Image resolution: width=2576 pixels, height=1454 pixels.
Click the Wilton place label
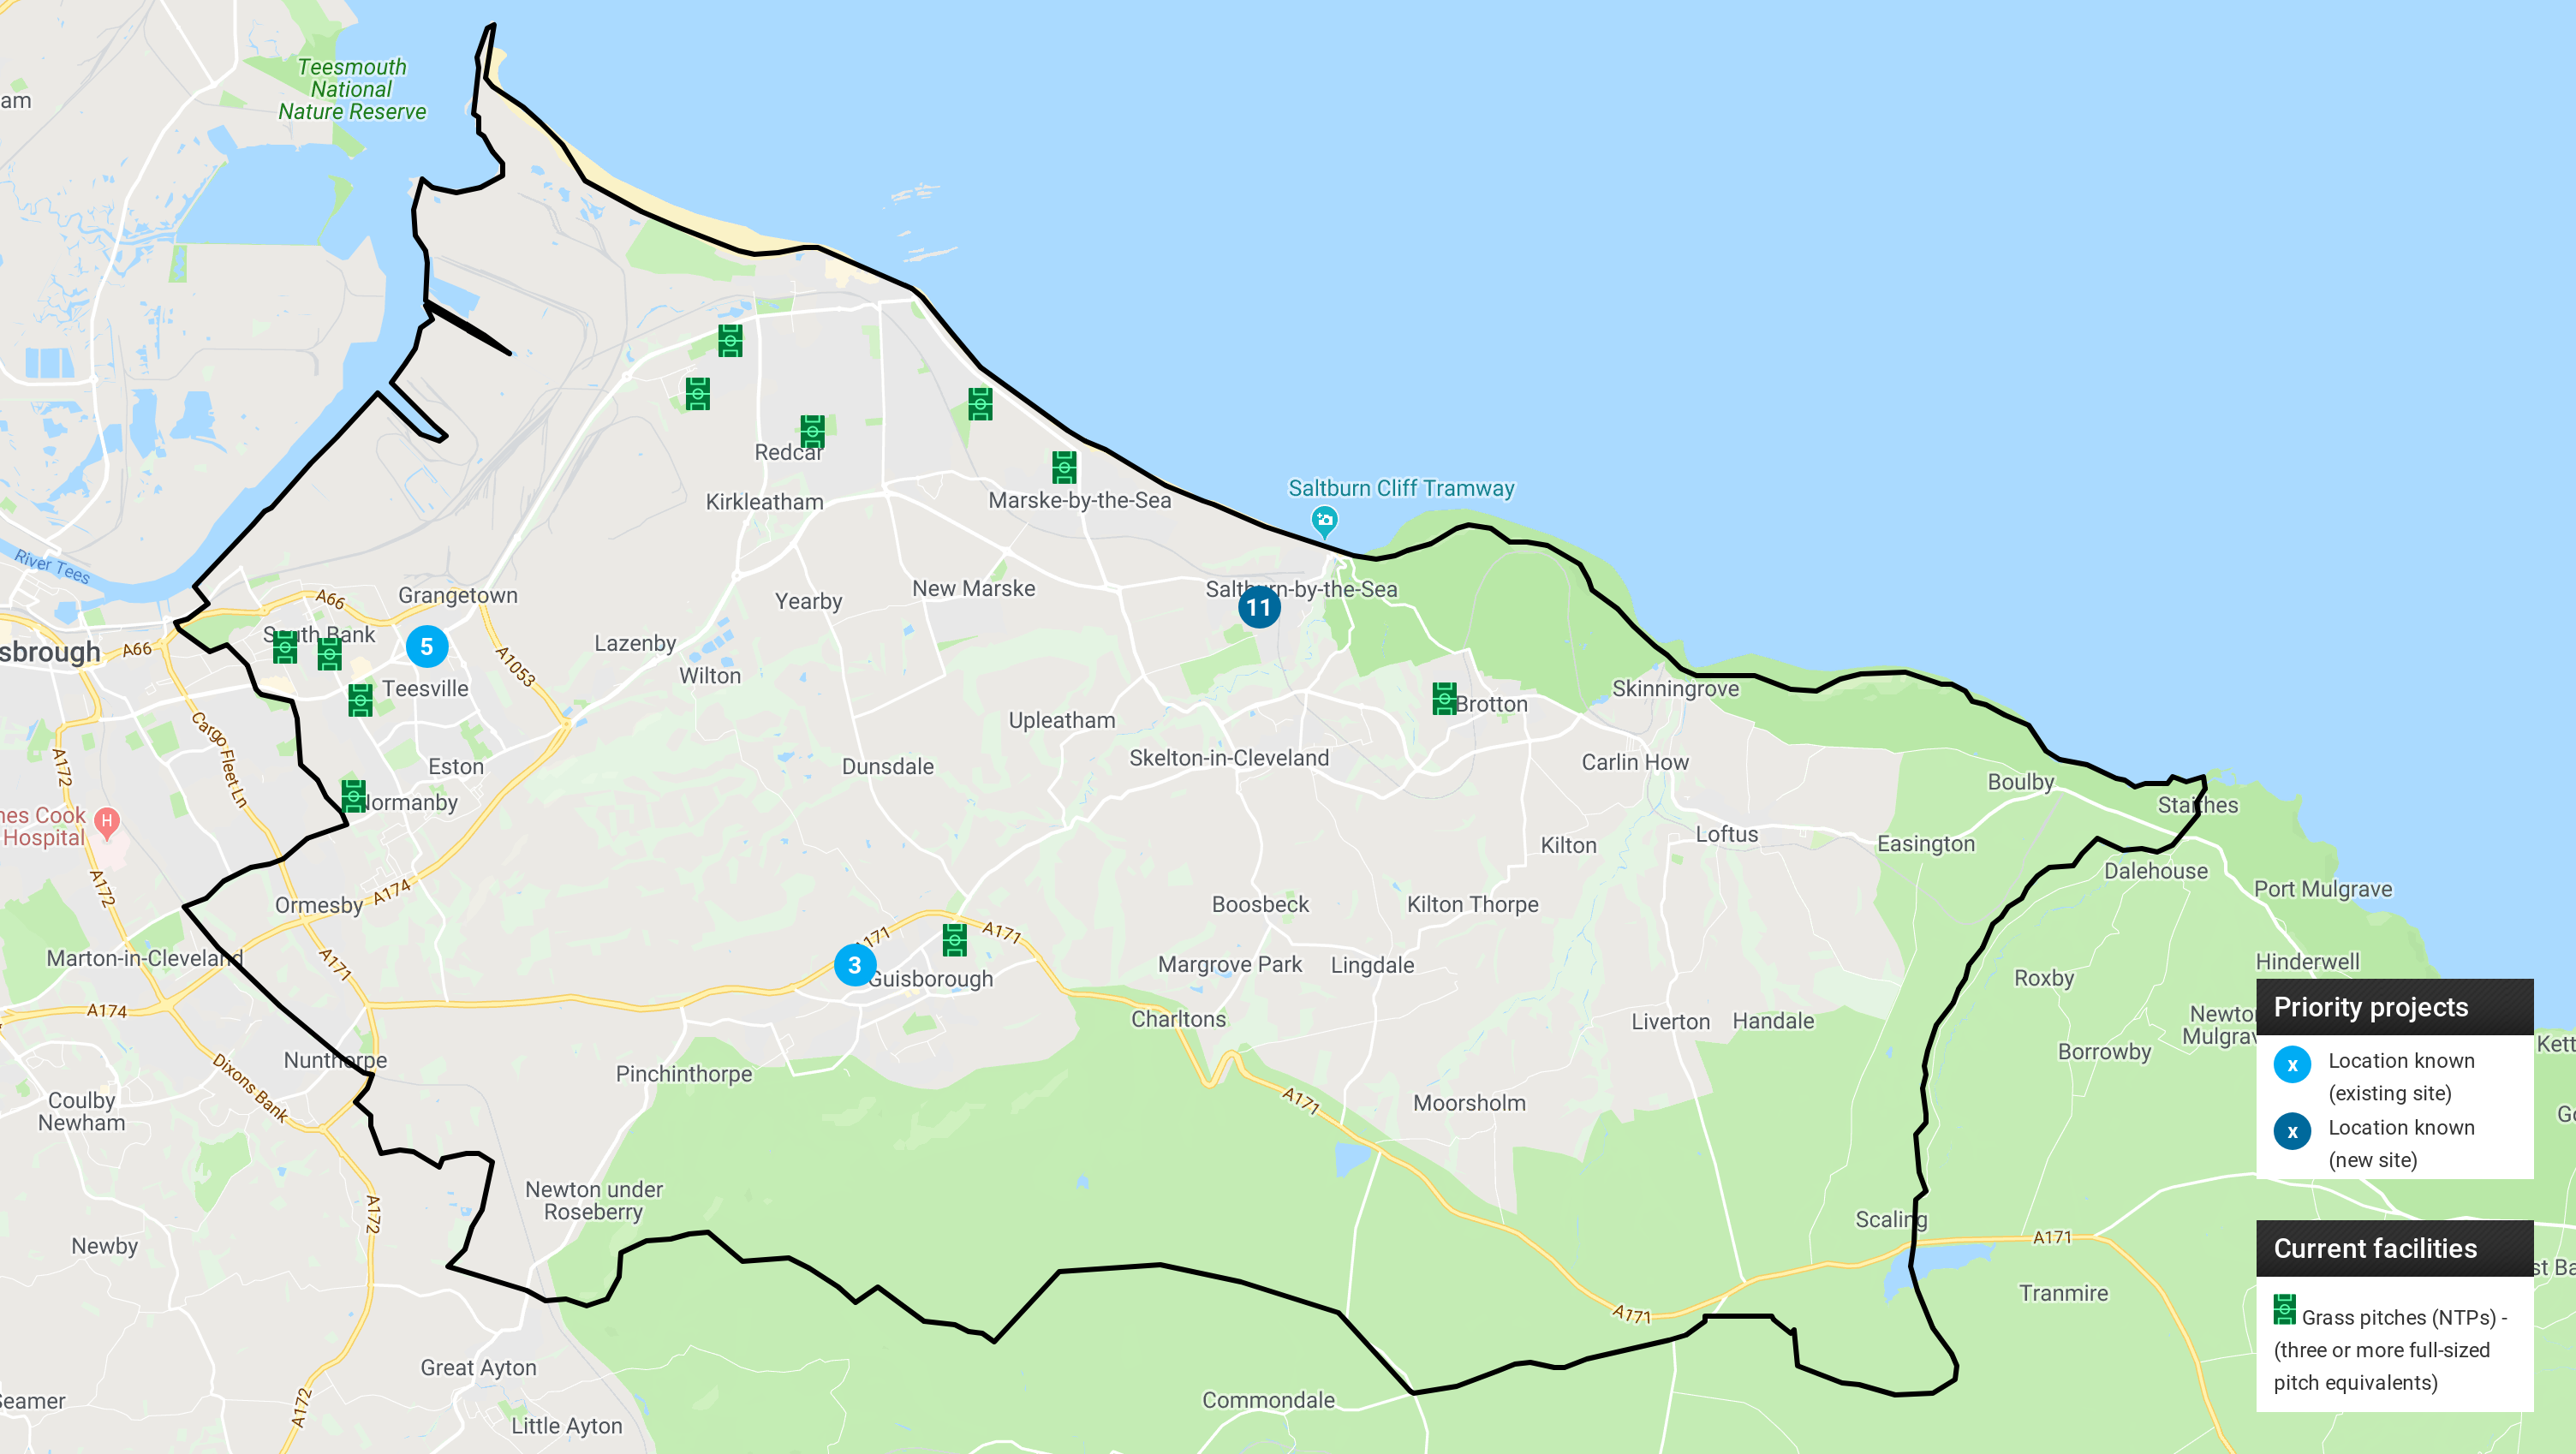click(711, 676)
